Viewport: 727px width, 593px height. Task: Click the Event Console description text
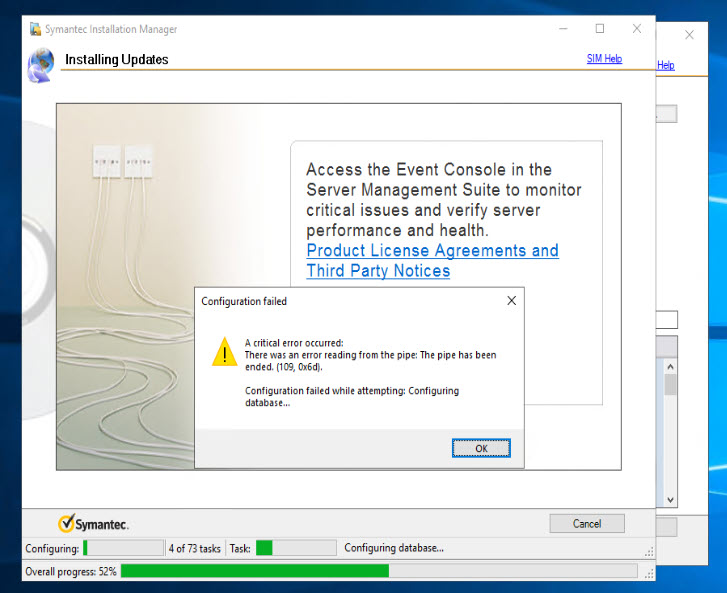click(x=444, y=200)
